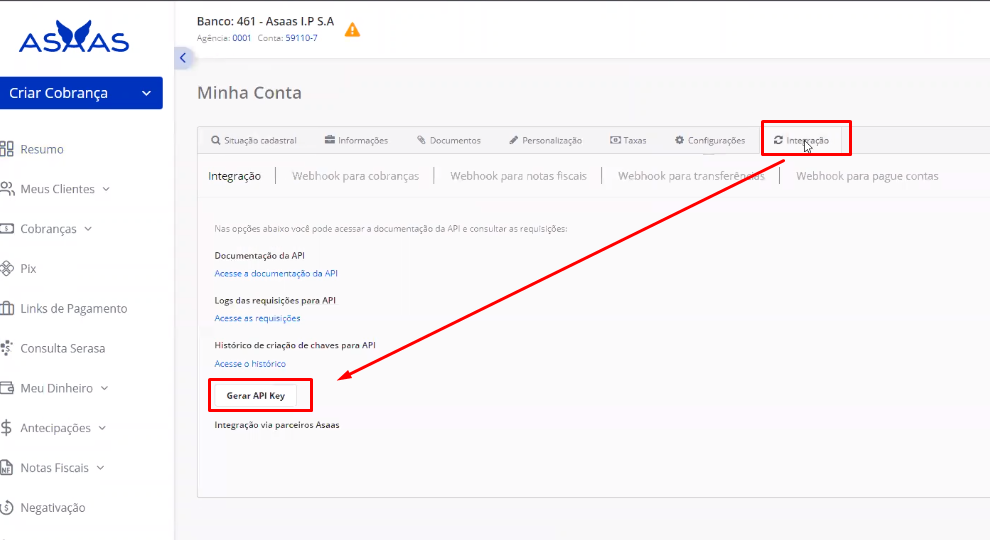Image resolution: width=990 pixels, height=540 pixels.
Task: Click the briefcase icon beside Informações
Action: pyautogui.click(x=330, y=140)
